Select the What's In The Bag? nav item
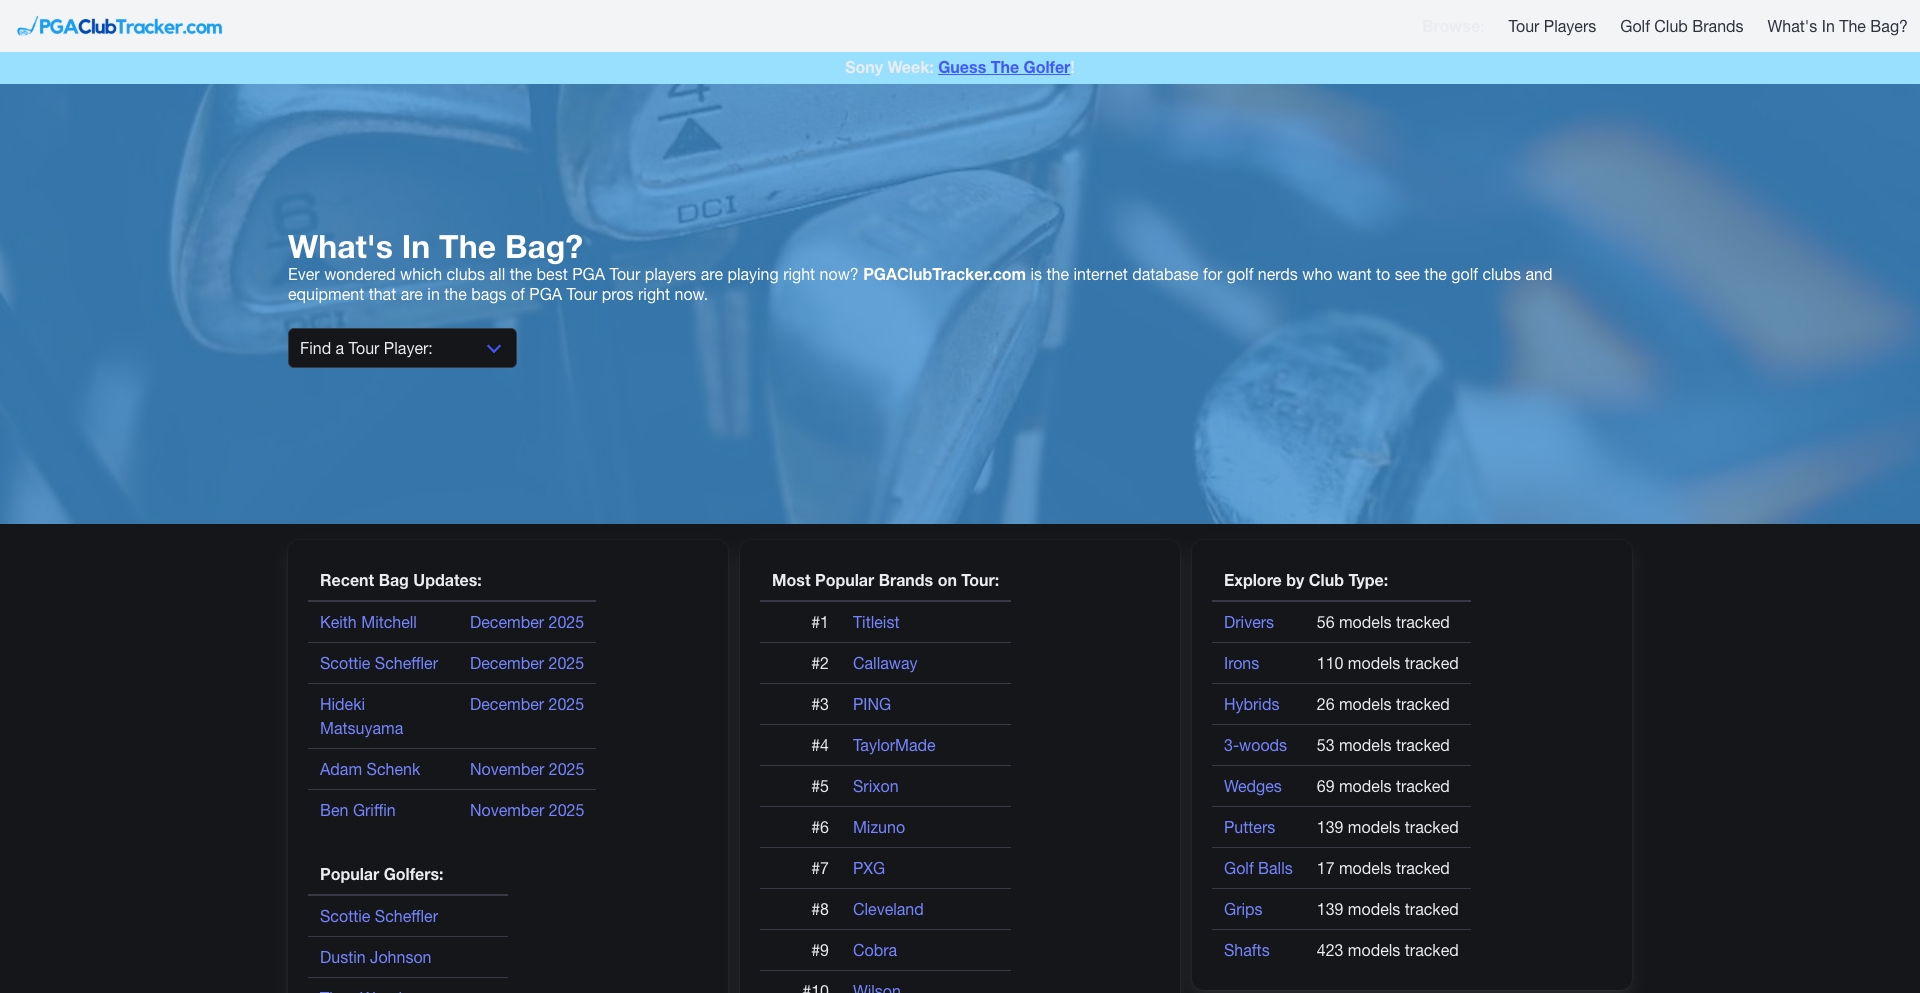Viewport: 1920px width, 993px height. pyautogui.click(x=1836, y=27)
